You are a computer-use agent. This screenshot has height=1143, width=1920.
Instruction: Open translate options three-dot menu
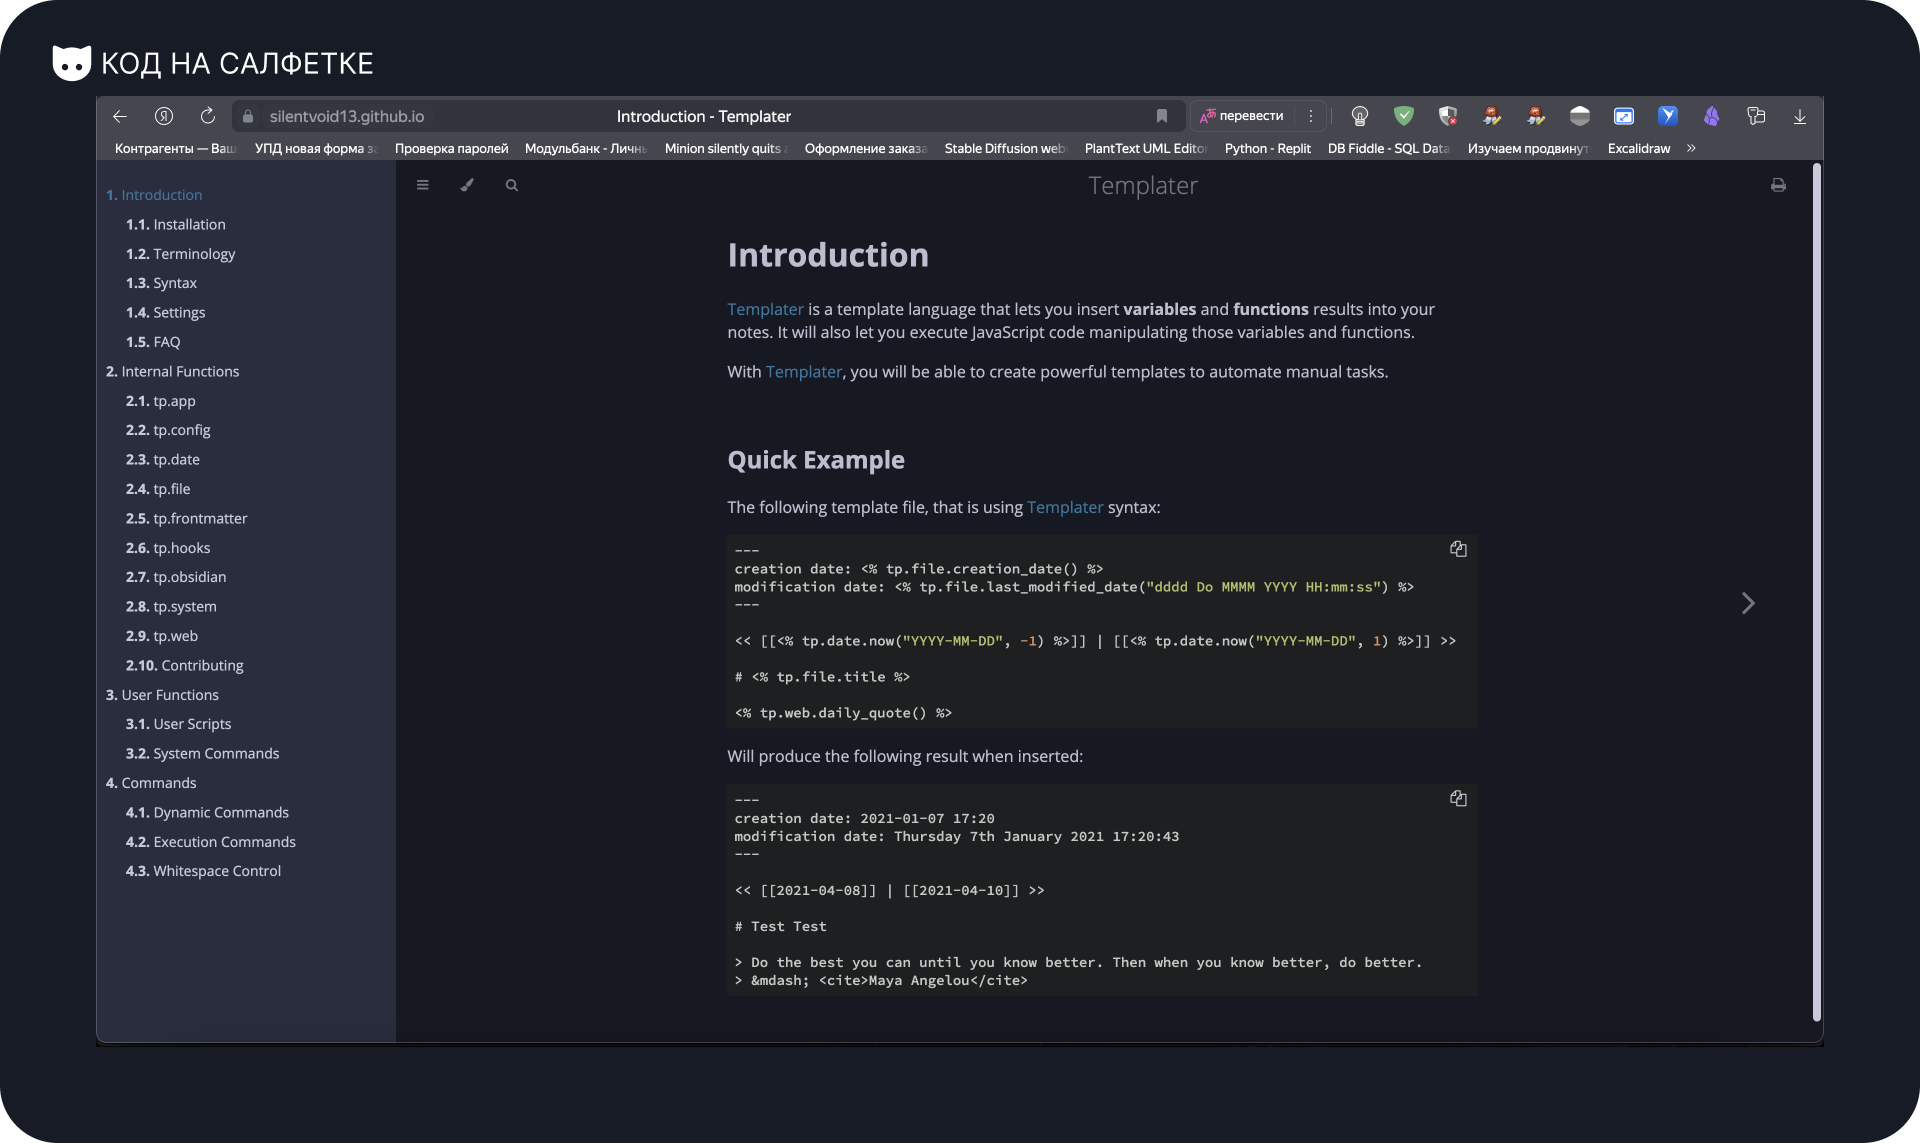pos(1311,116)
